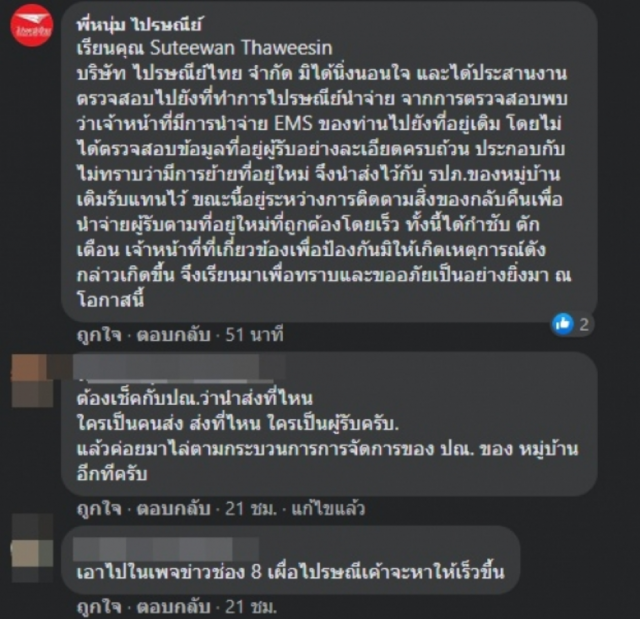Open the 51 นาที timestamp link

point(254,335)
